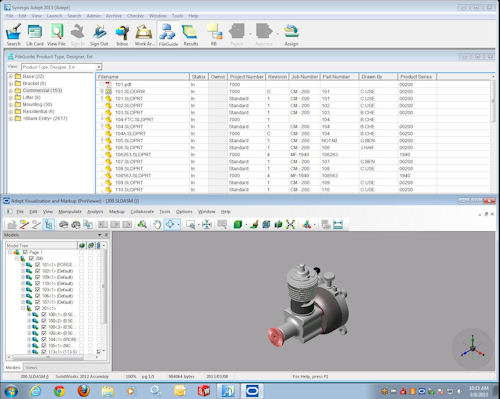
Task: Click the blue cube section icon in ProViewer
Action: click(266, 224)
